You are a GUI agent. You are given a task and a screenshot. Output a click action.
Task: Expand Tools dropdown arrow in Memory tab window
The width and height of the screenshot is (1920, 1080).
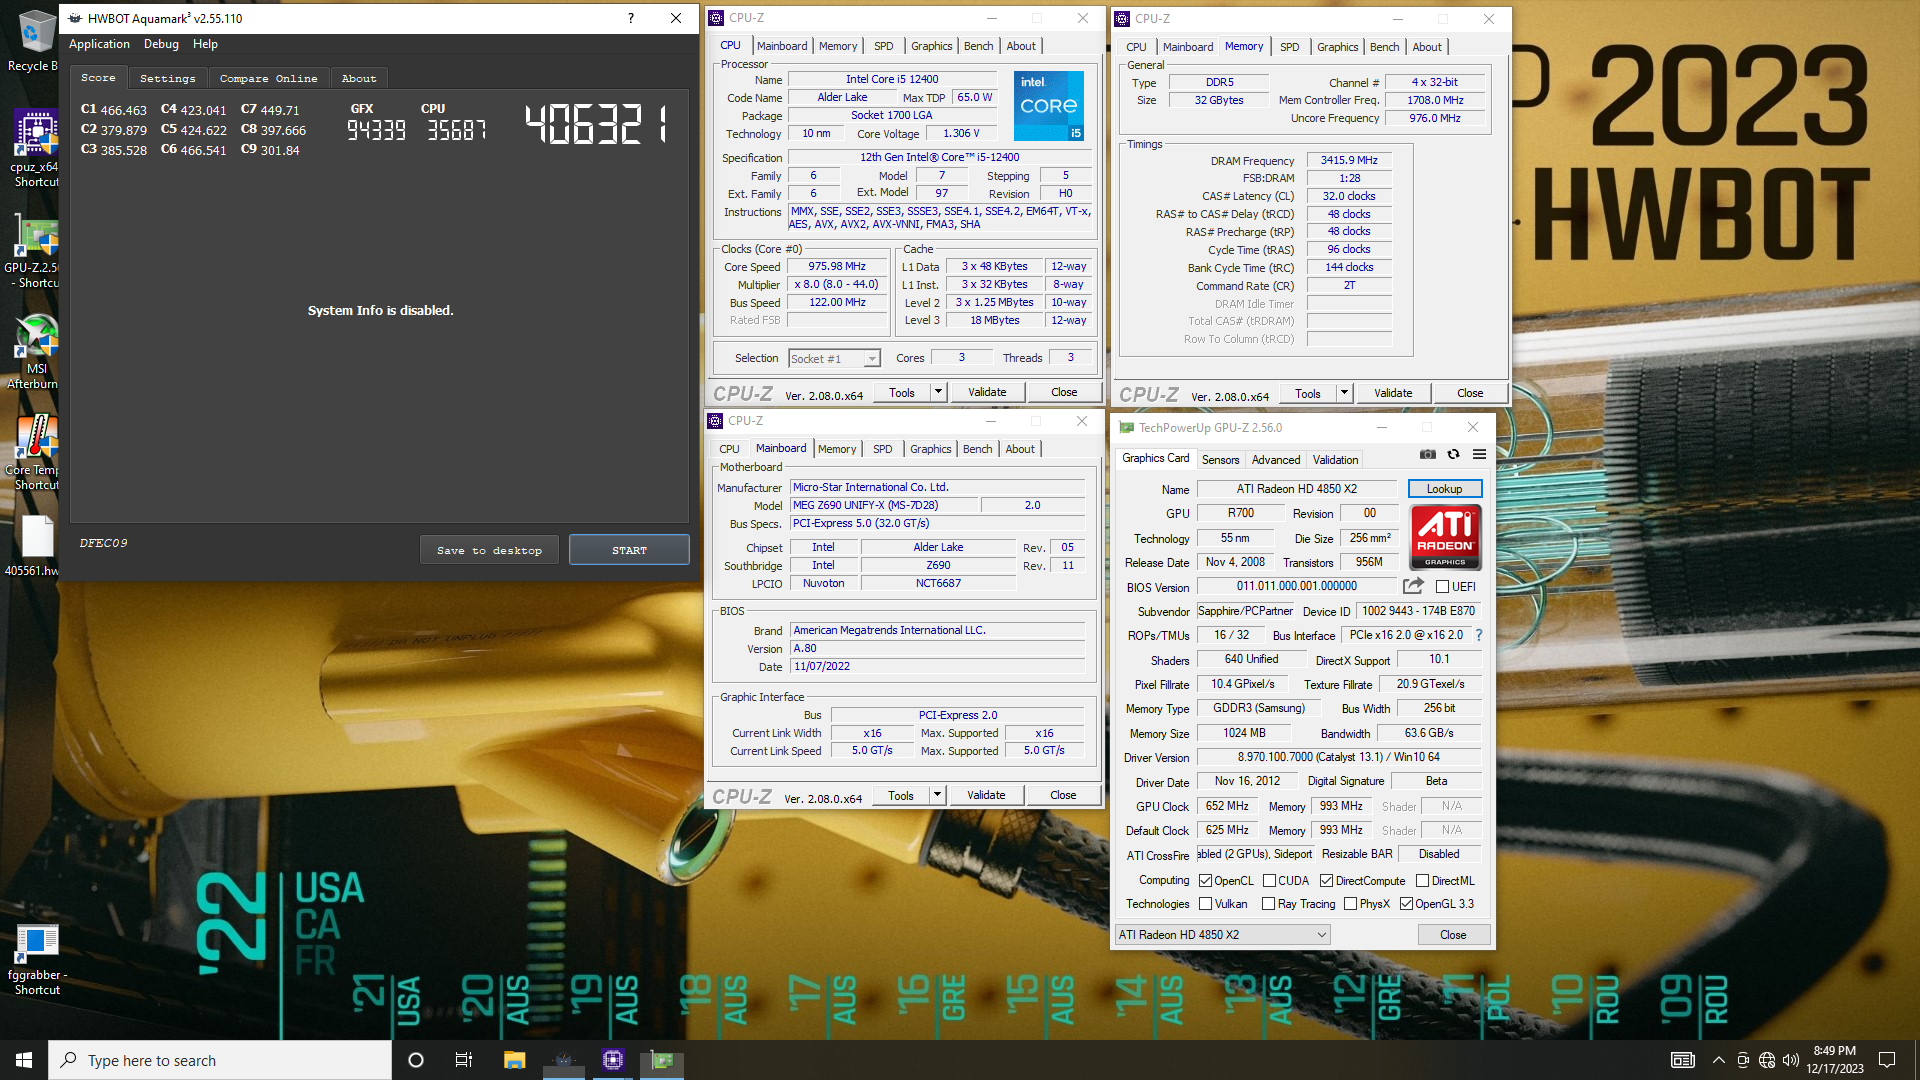click(1344, 393)
